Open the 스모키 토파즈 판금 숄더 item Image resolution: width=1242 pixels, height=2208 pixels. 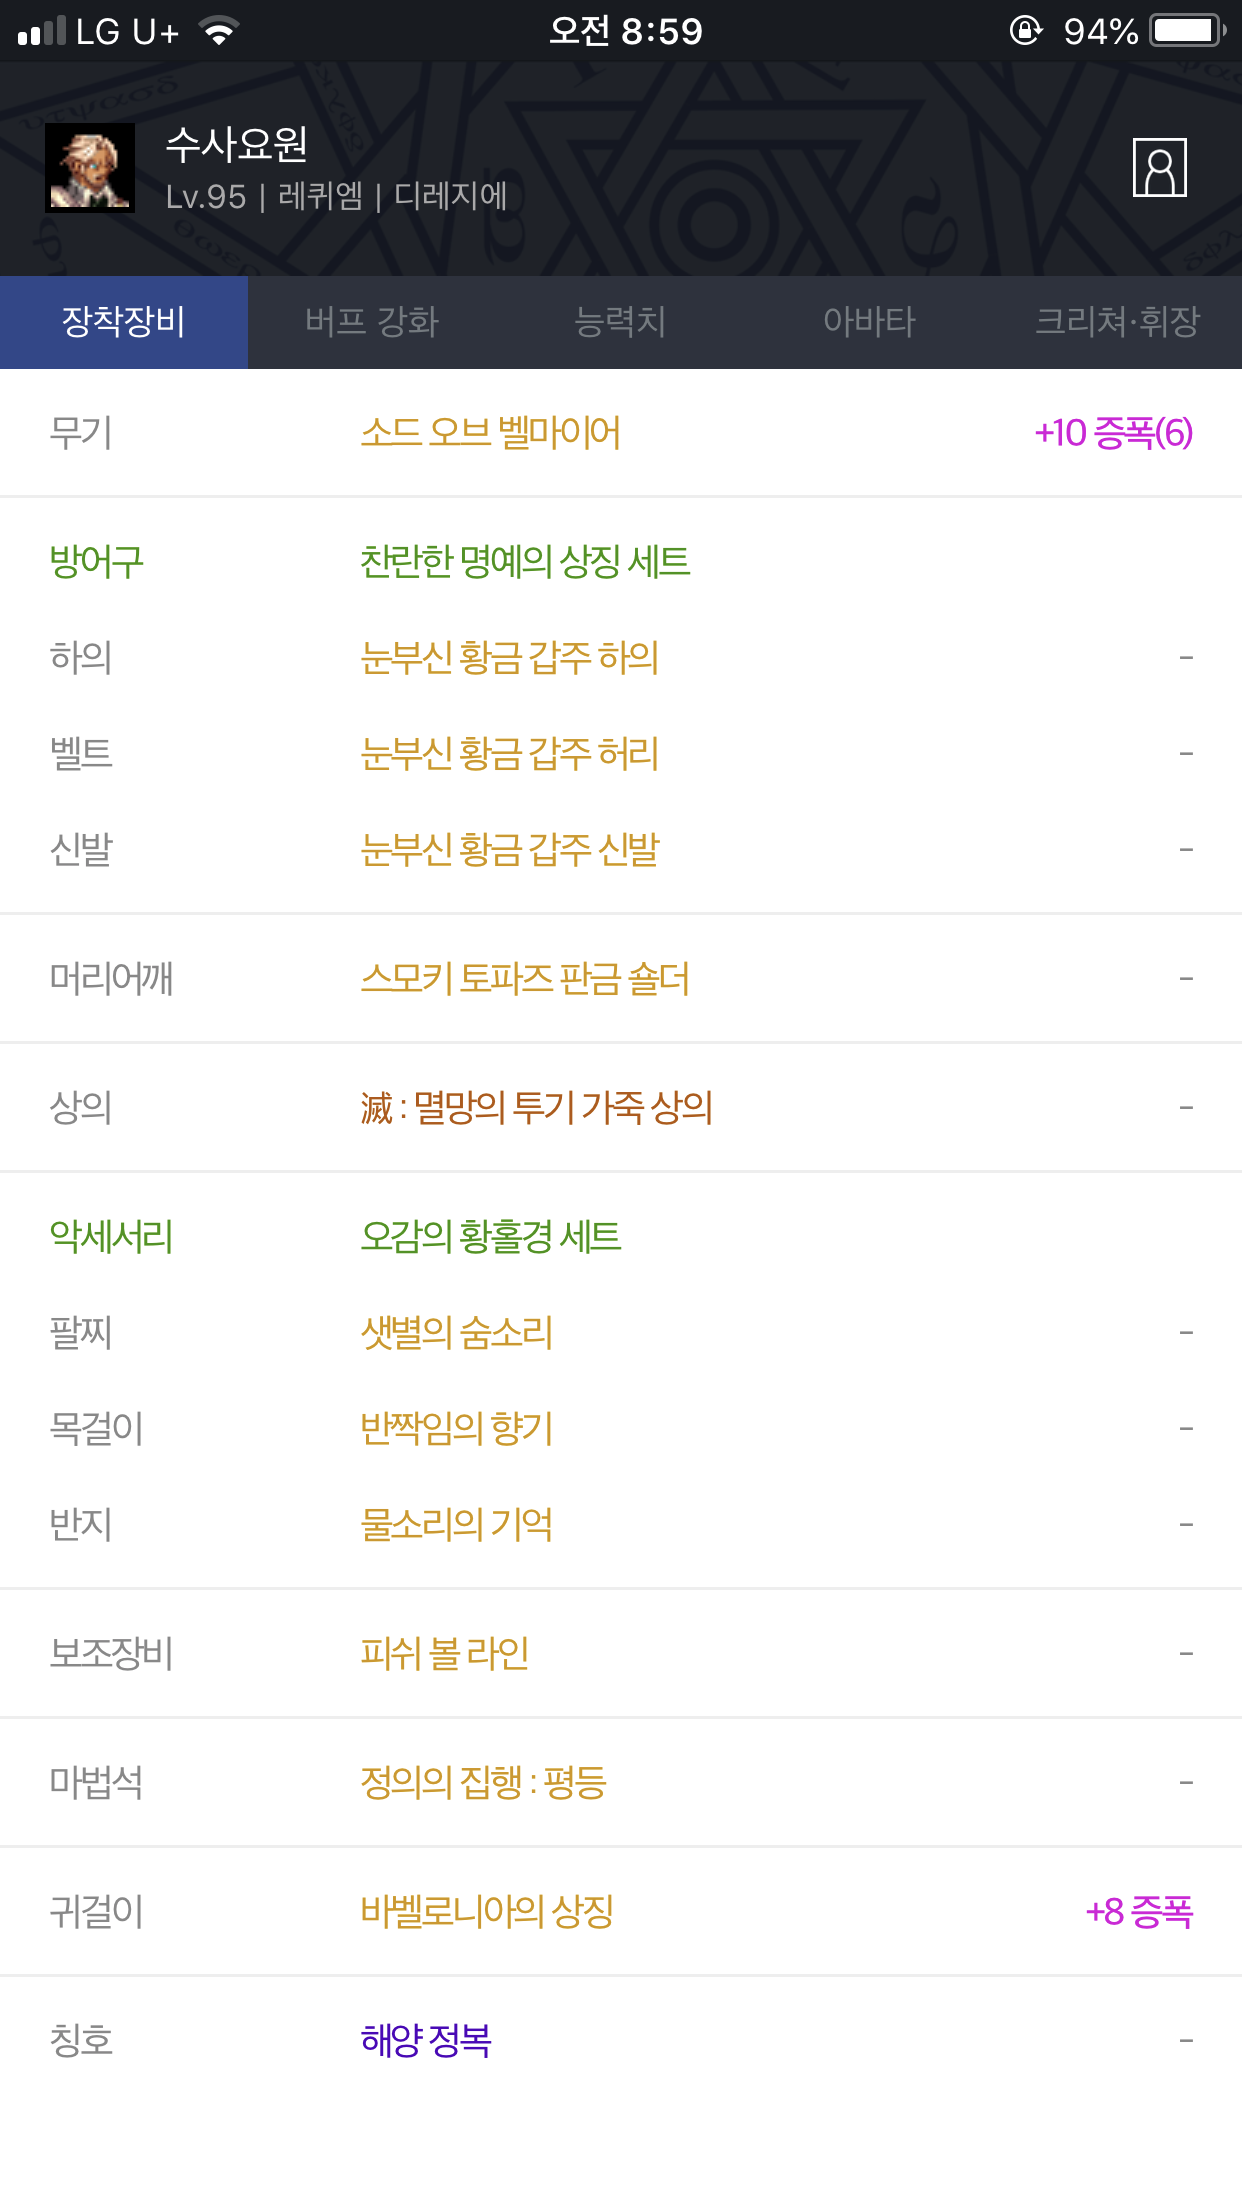point(525,979)
